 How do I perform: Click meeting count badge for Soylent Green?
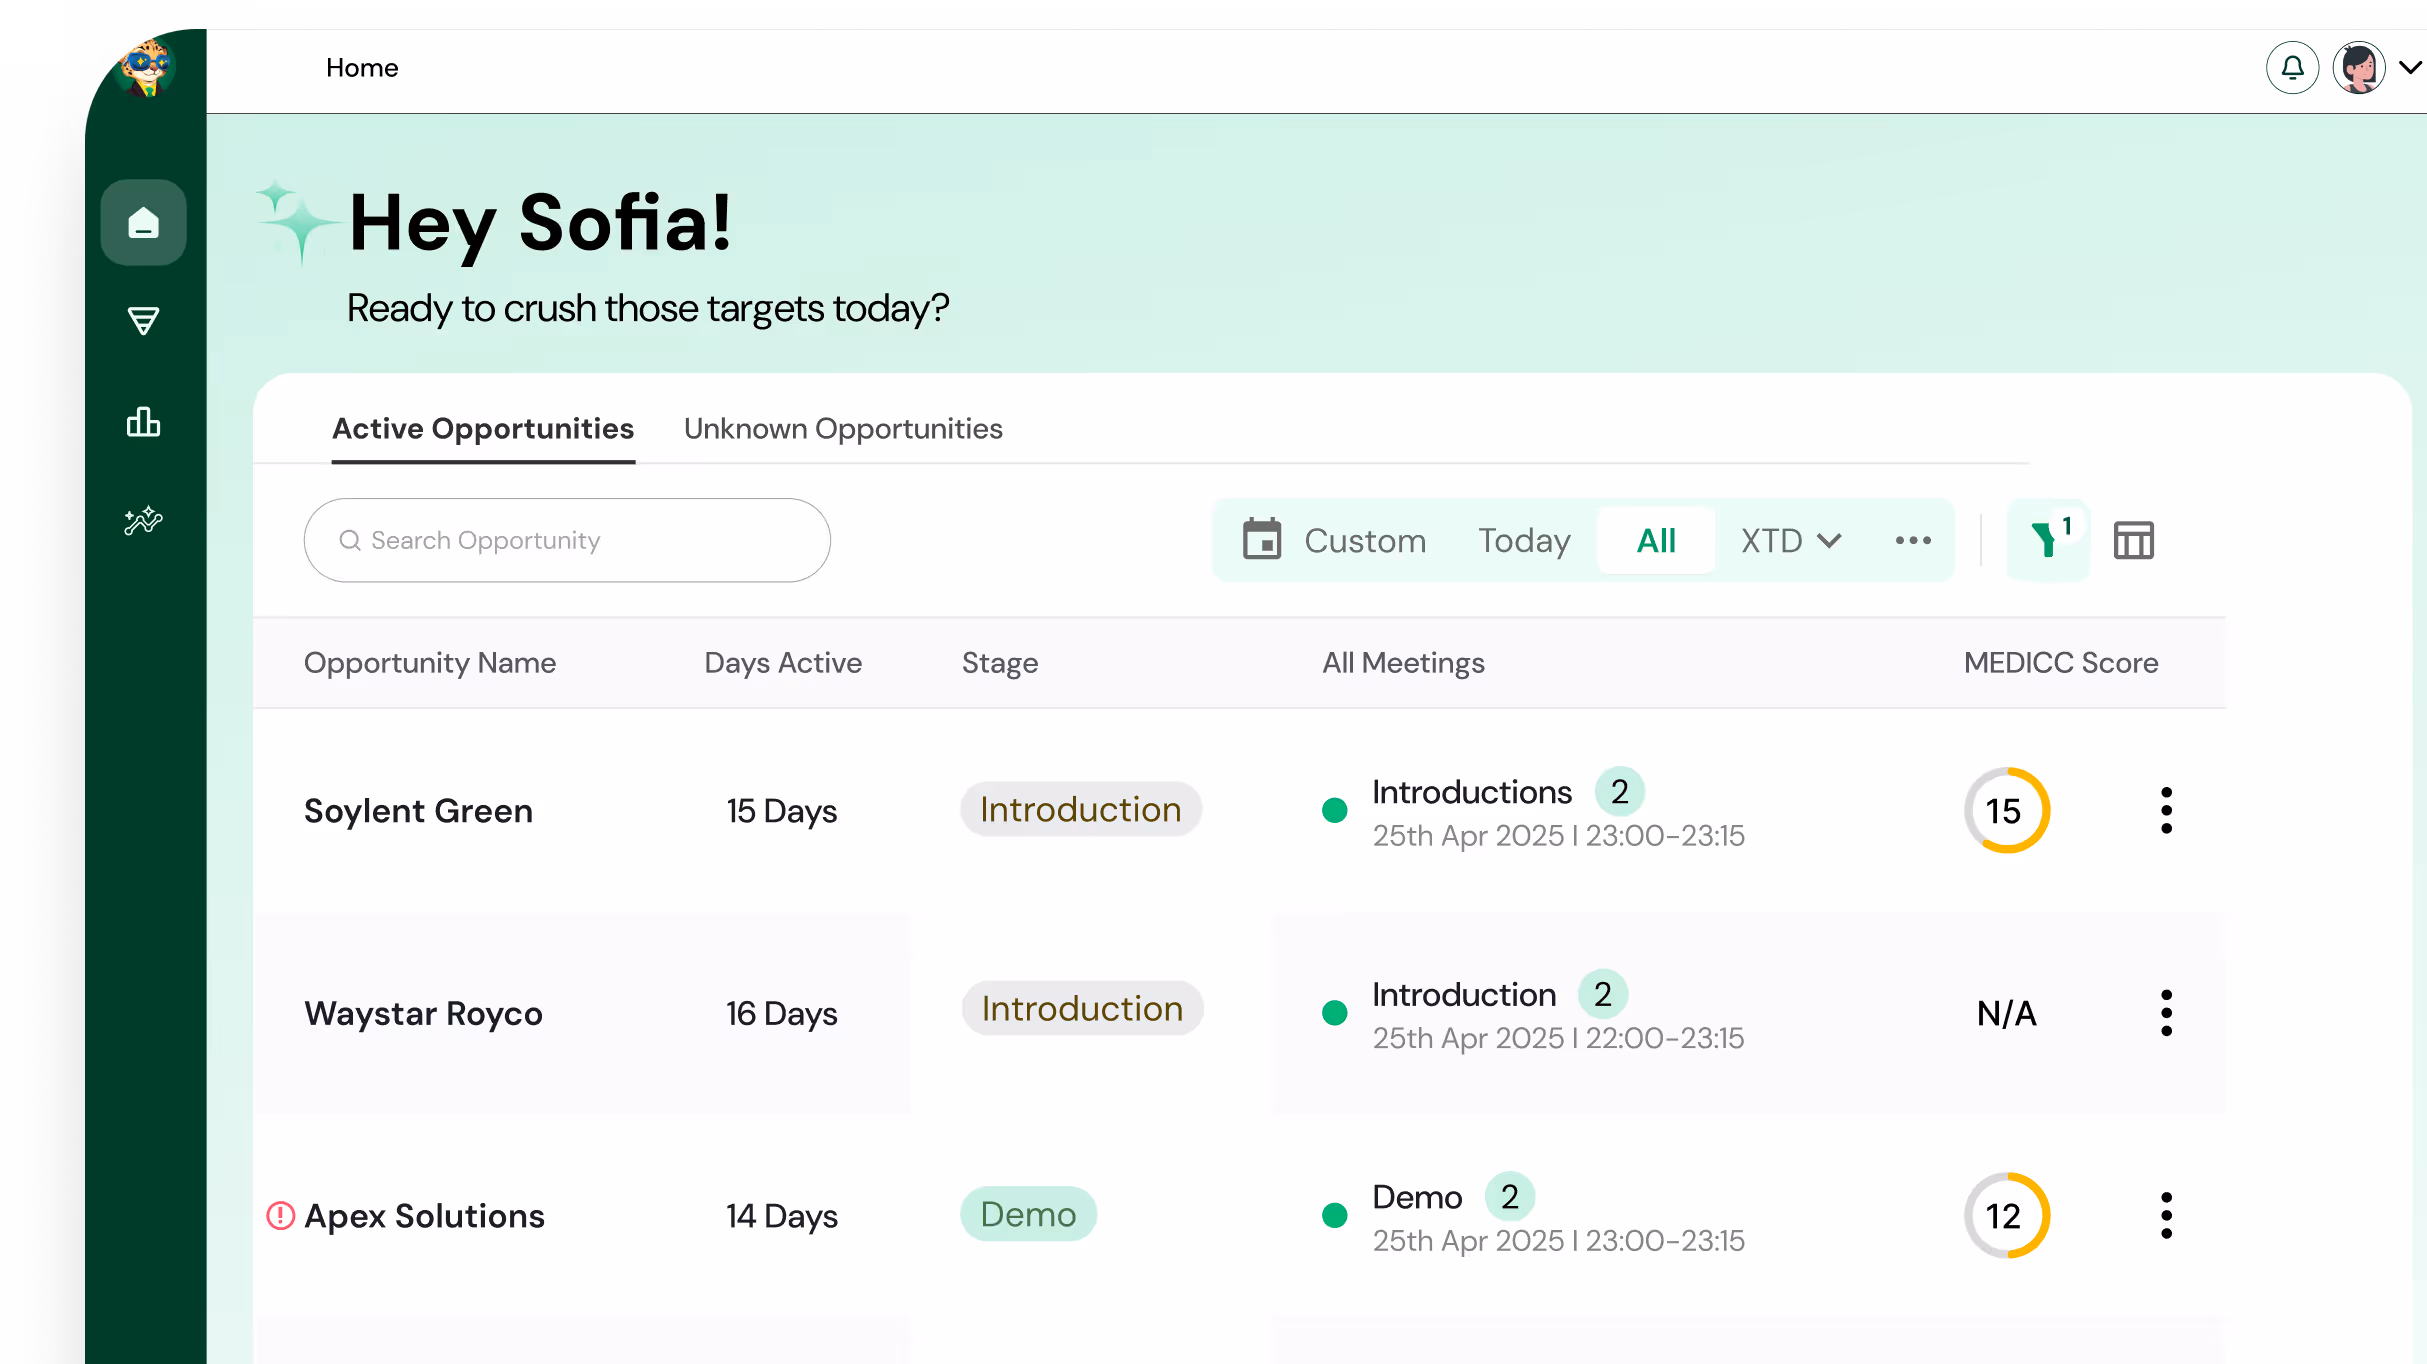[1620, 792]
